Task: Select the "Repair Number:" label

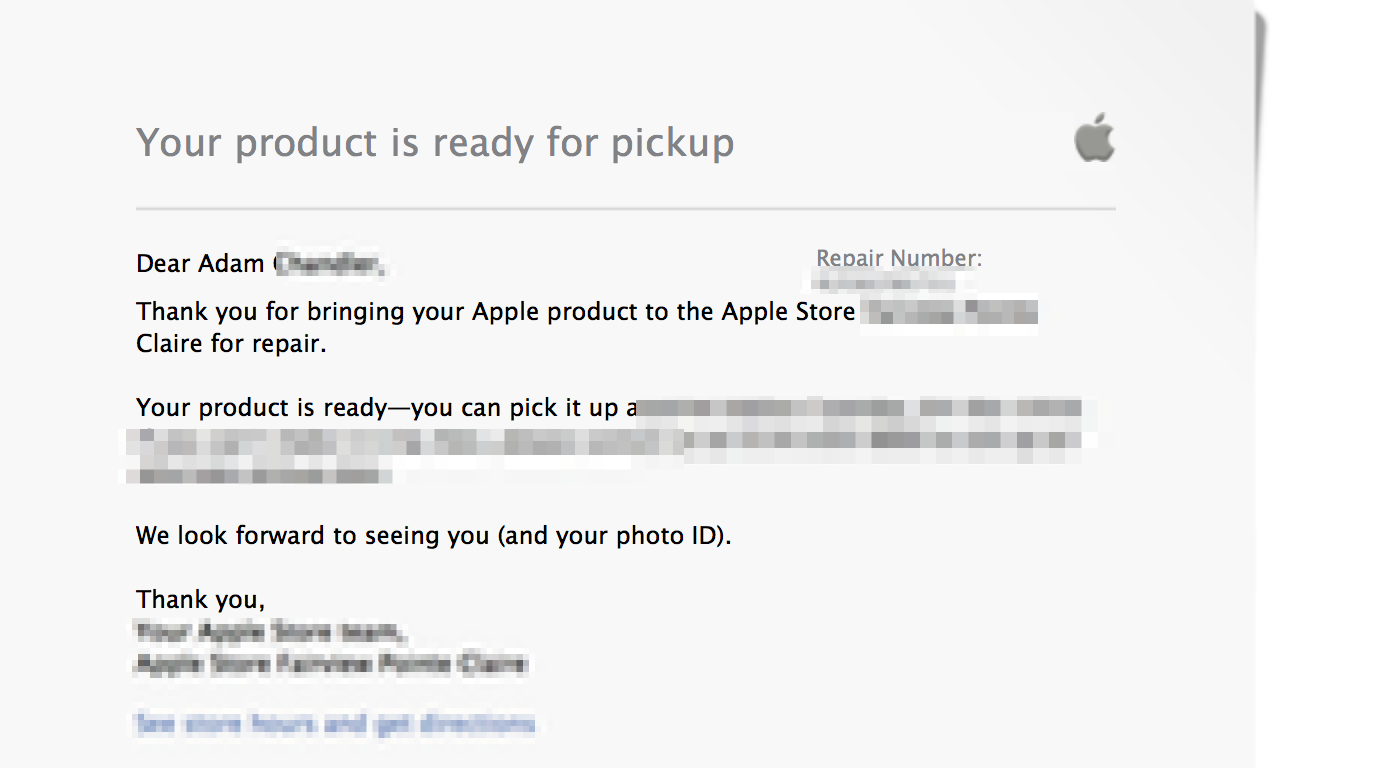Action: pos(899,258)
